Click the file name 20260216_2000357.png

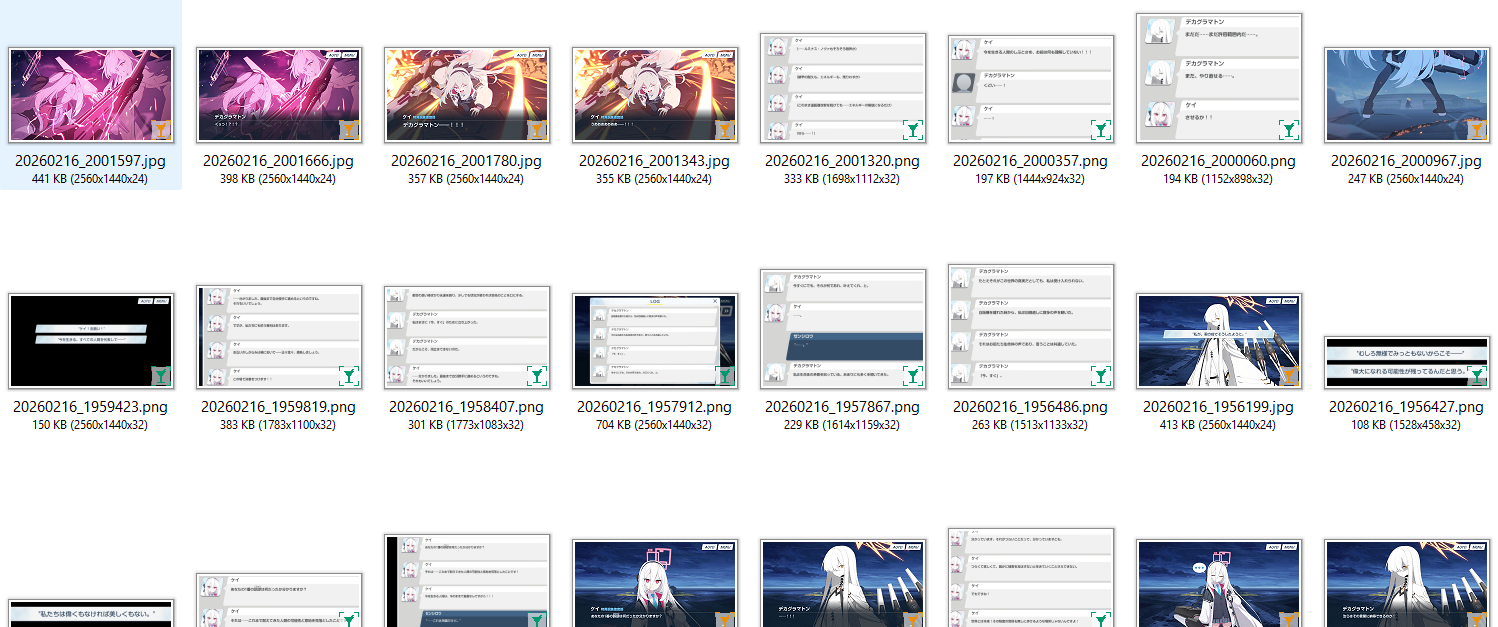[1031, 161]
